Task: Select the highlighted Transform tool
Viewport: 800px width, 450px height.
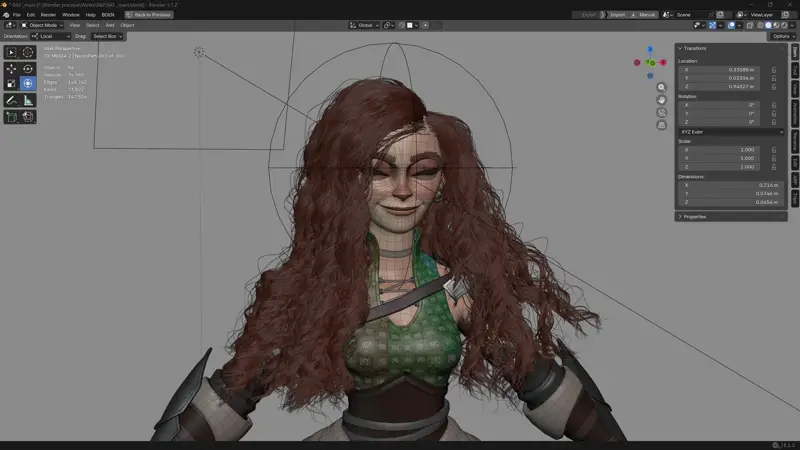Action: click(x=28, y=84)
